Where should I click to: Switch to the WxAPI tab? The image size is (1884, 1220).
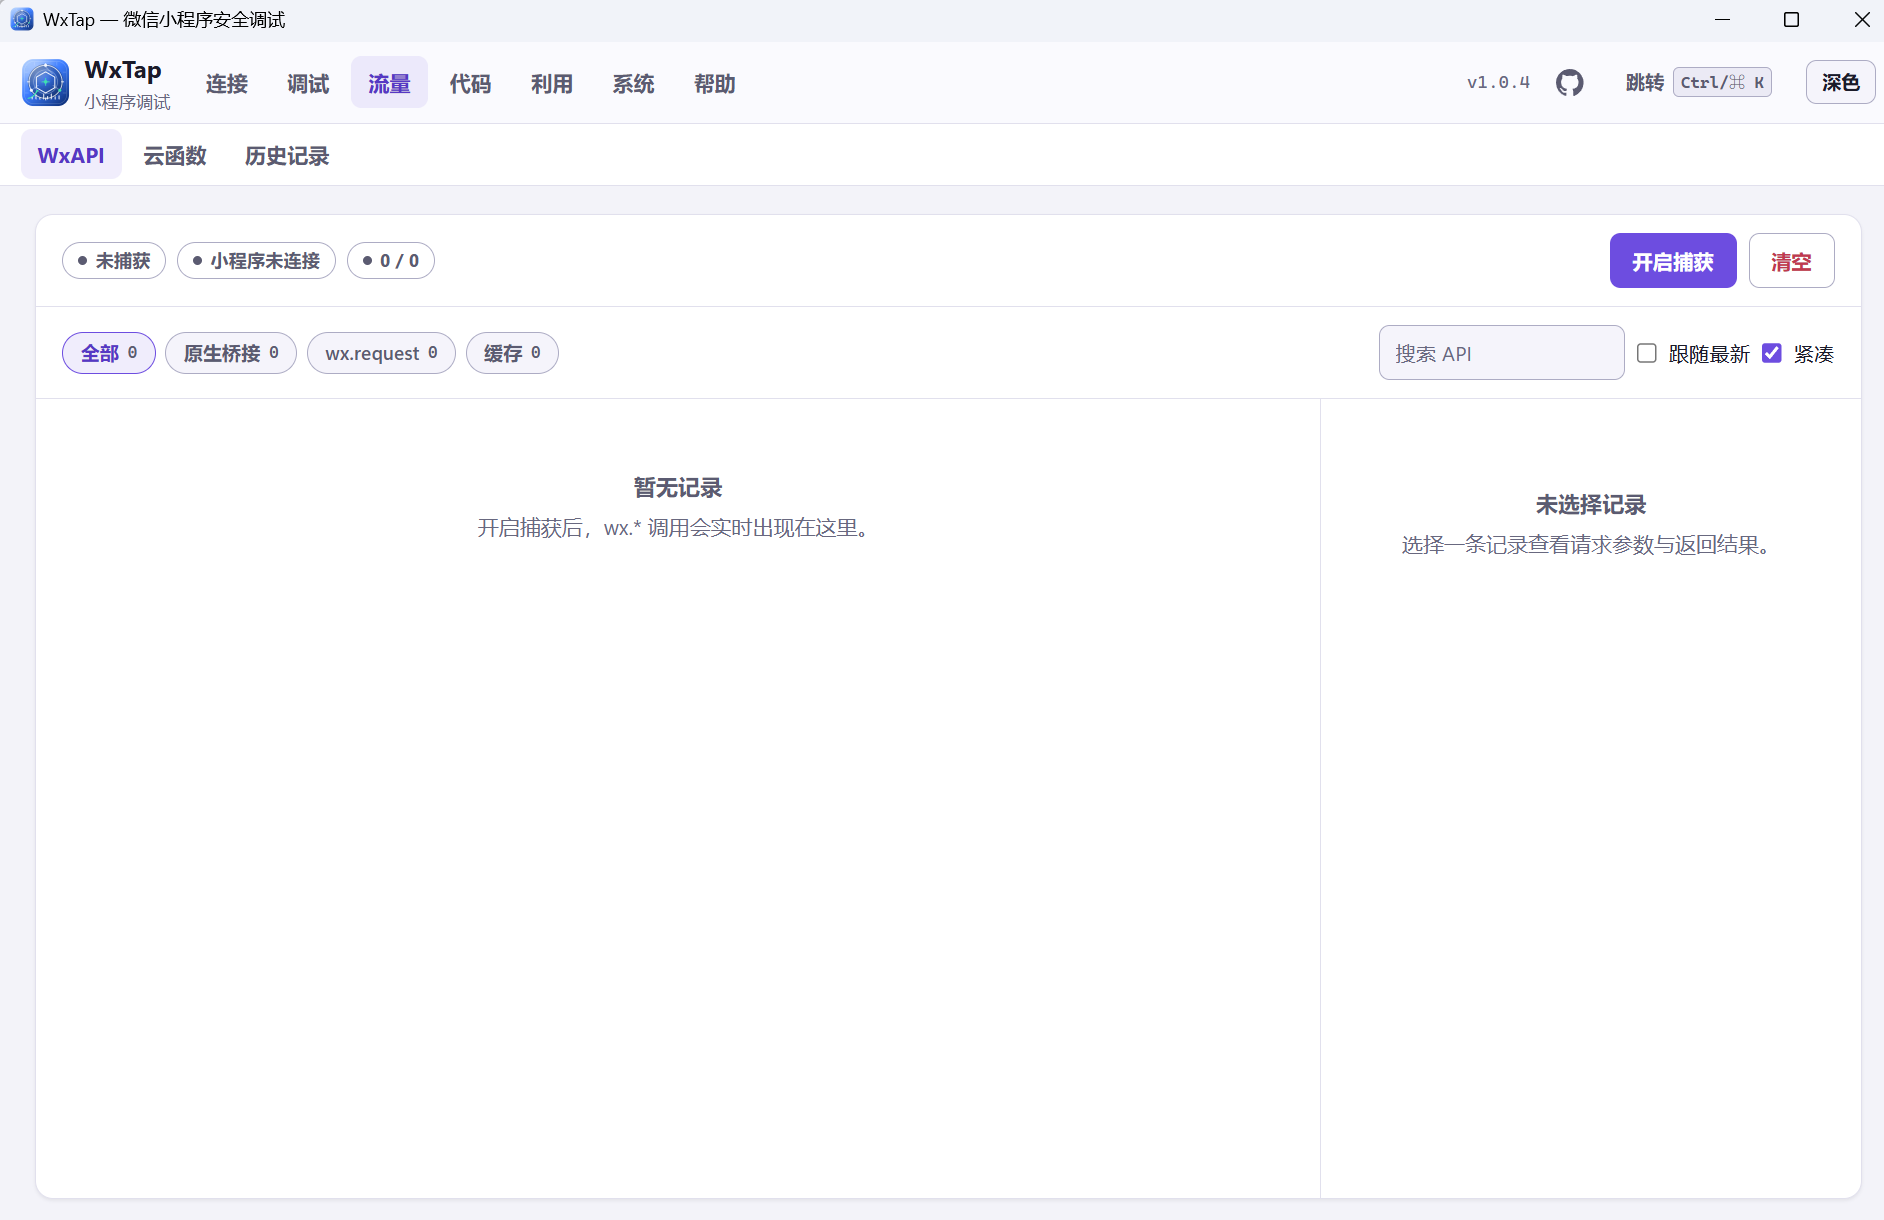tap(71, 155)
